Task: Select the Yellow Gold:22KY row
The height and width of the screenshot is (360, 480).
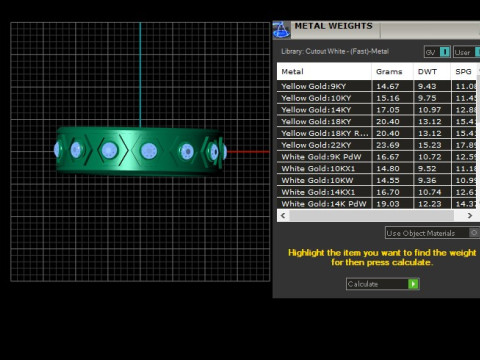Action: click(x=377, y=145)
